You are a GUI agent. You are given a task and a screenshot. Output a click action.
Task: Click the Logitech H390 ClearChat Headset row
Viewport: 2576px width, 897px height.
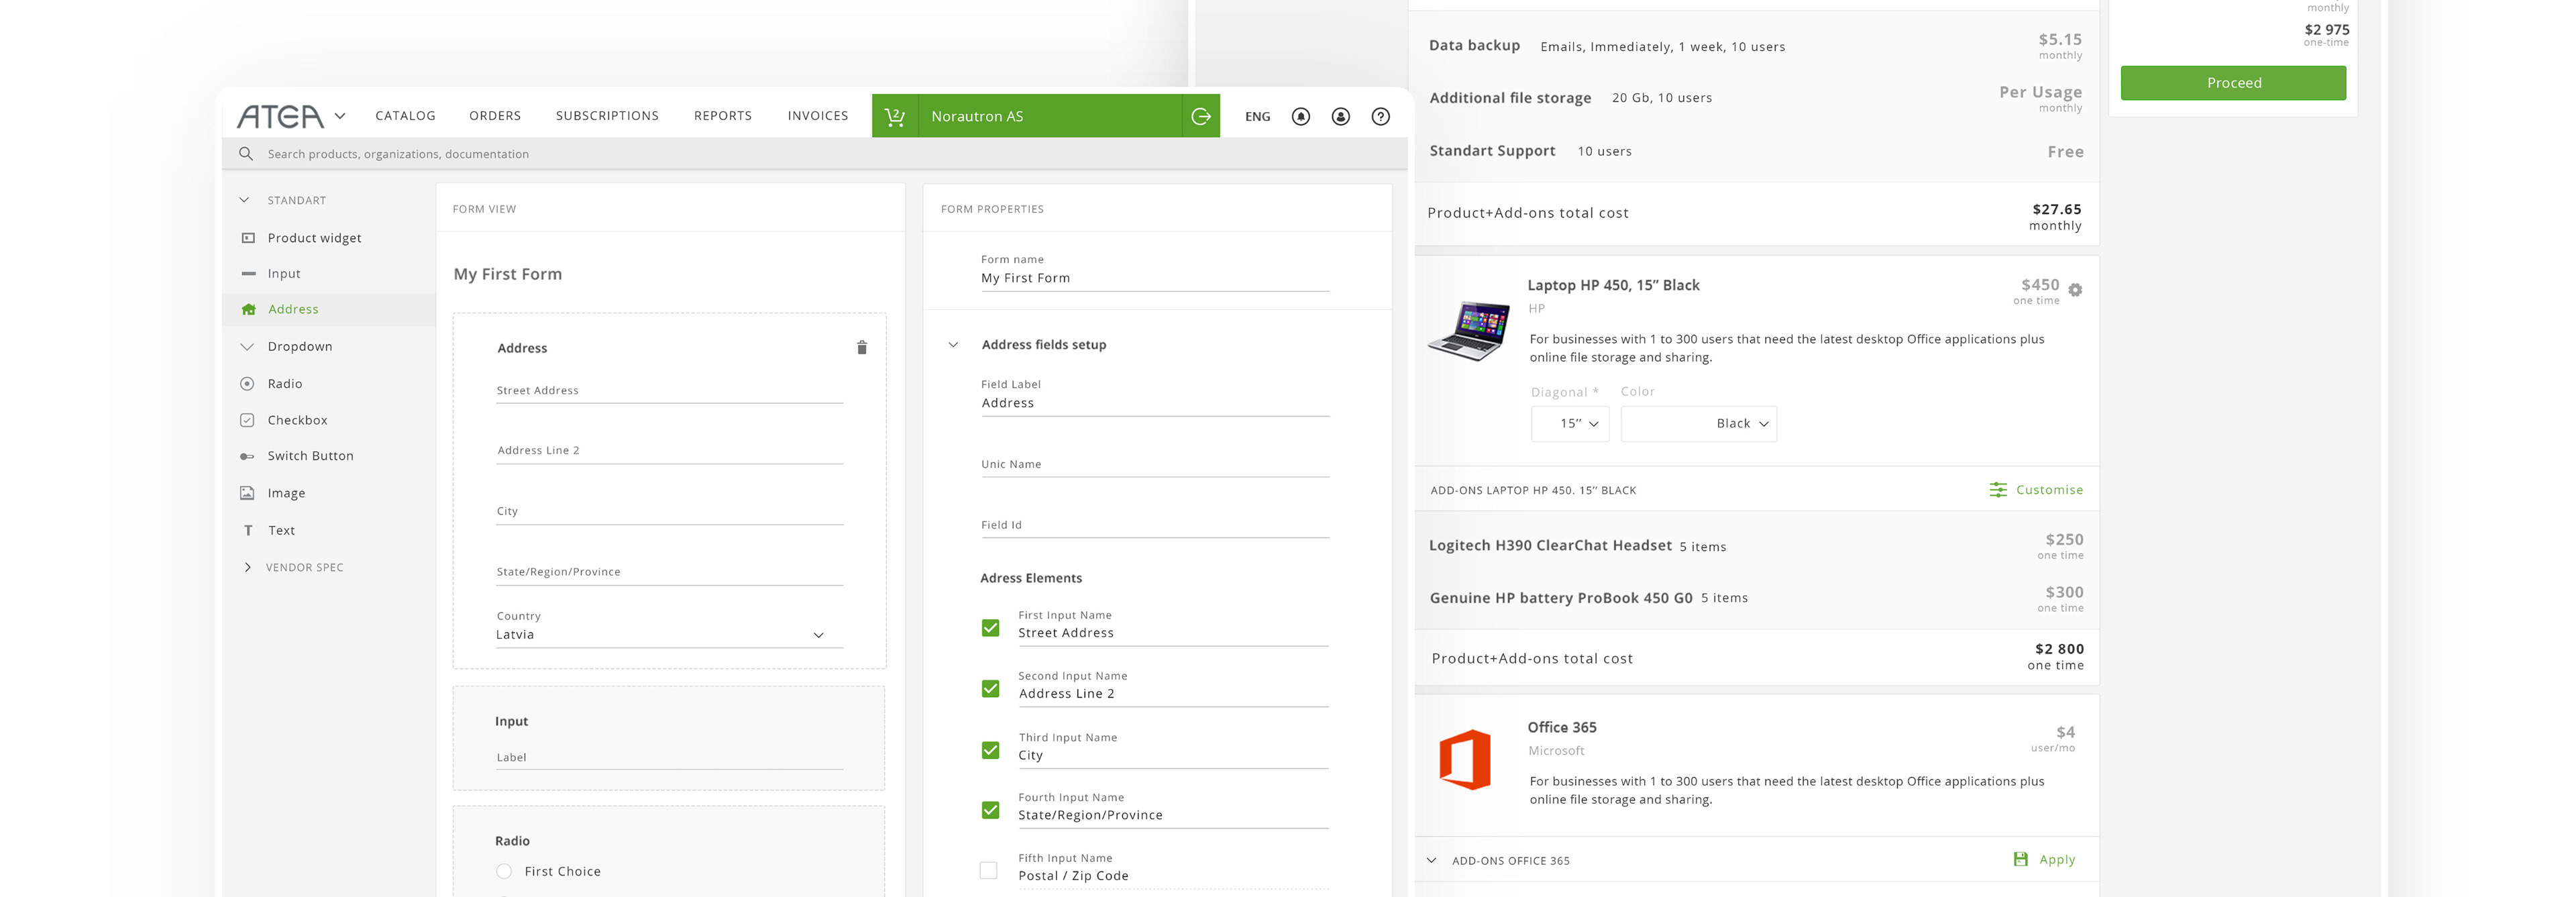coord(1756,546)
